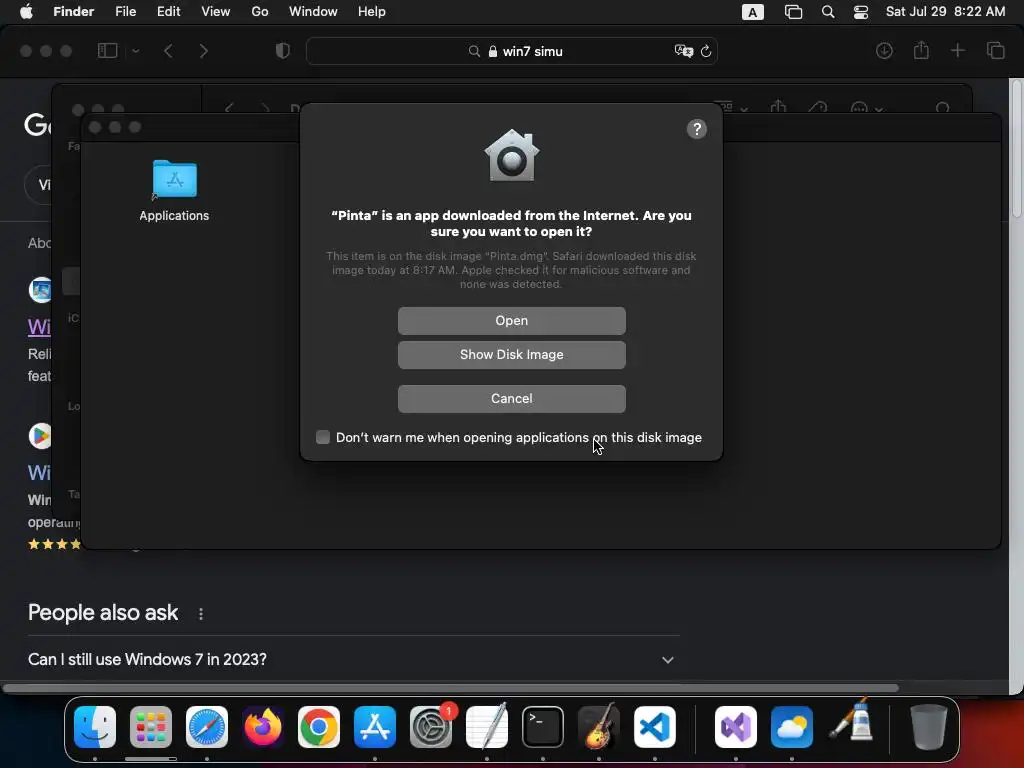Open Stage Manager from the menu bar icon
This screenshot has width=1024, height=768.
click(793, 12)
